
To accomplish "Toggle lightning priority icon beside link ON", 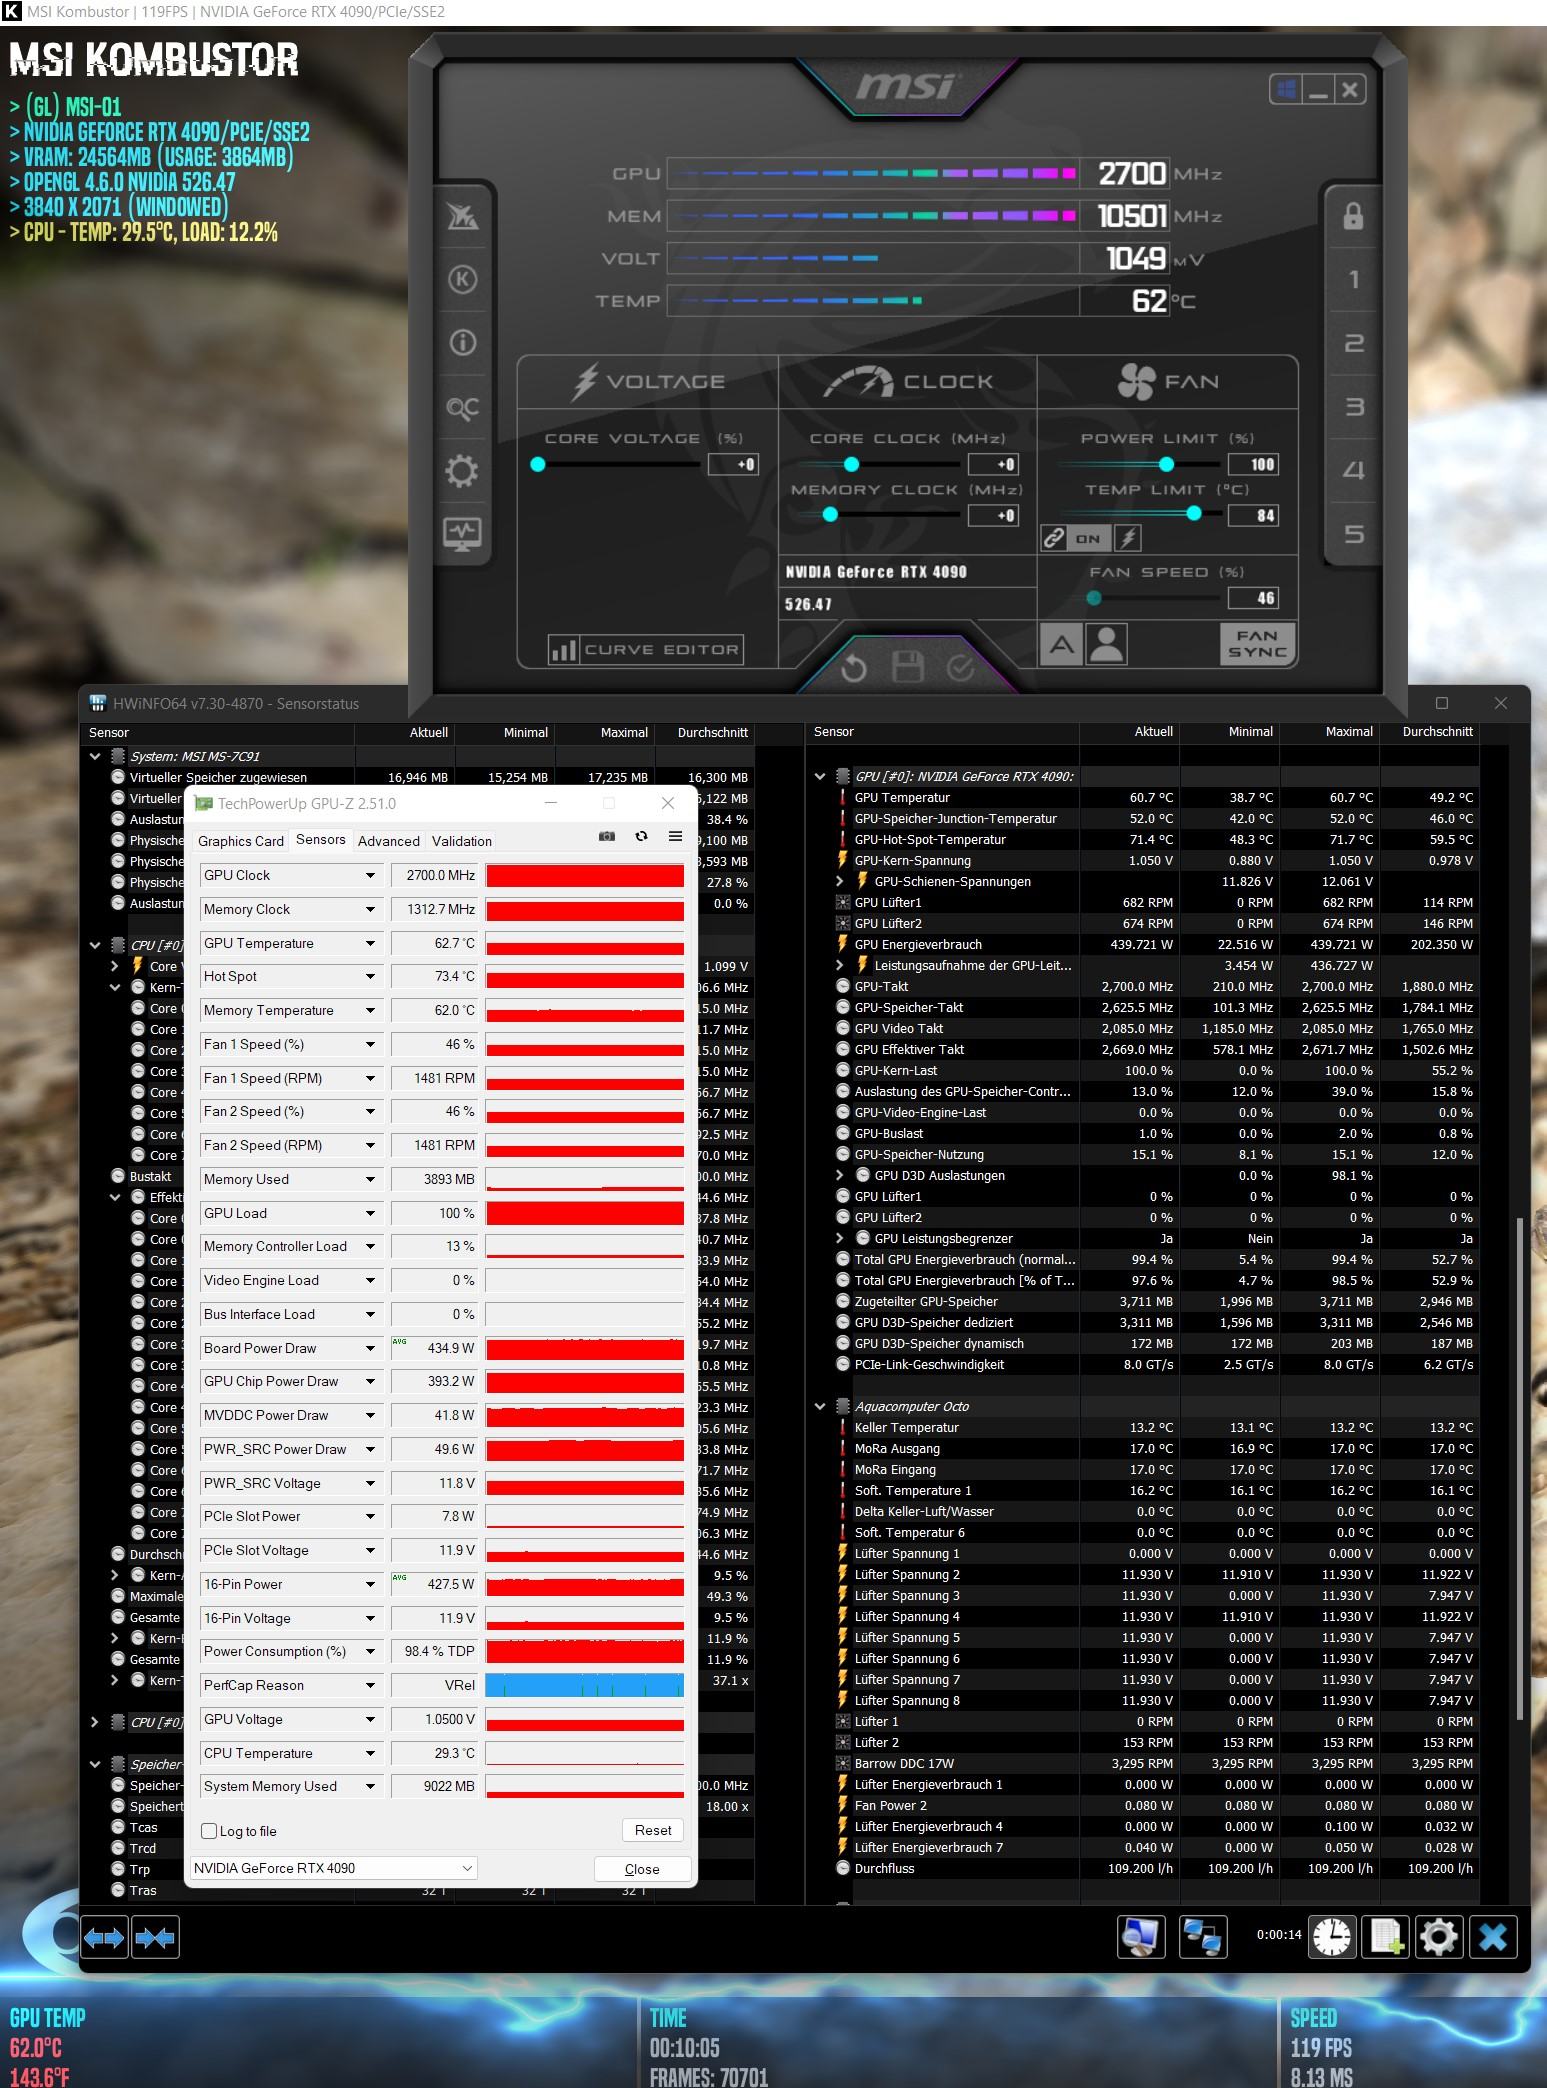I will point(1128,538).
